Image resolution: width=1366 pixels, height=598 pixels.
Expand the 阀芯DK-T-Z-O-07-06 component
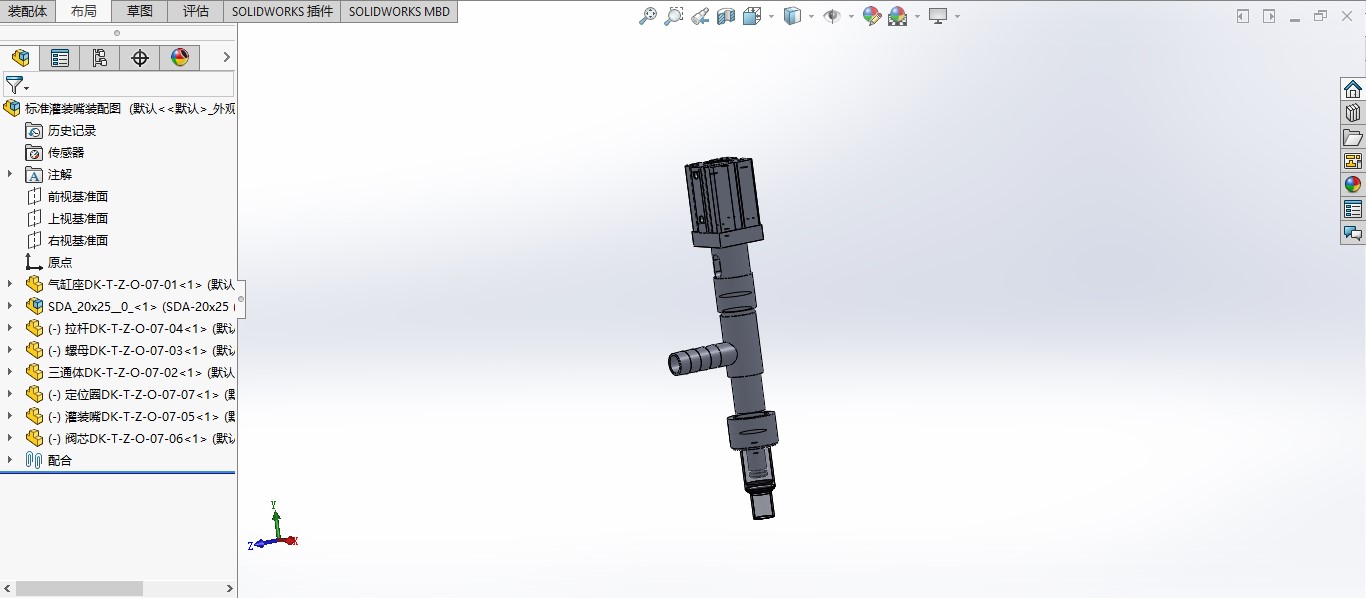click(10, 438)
